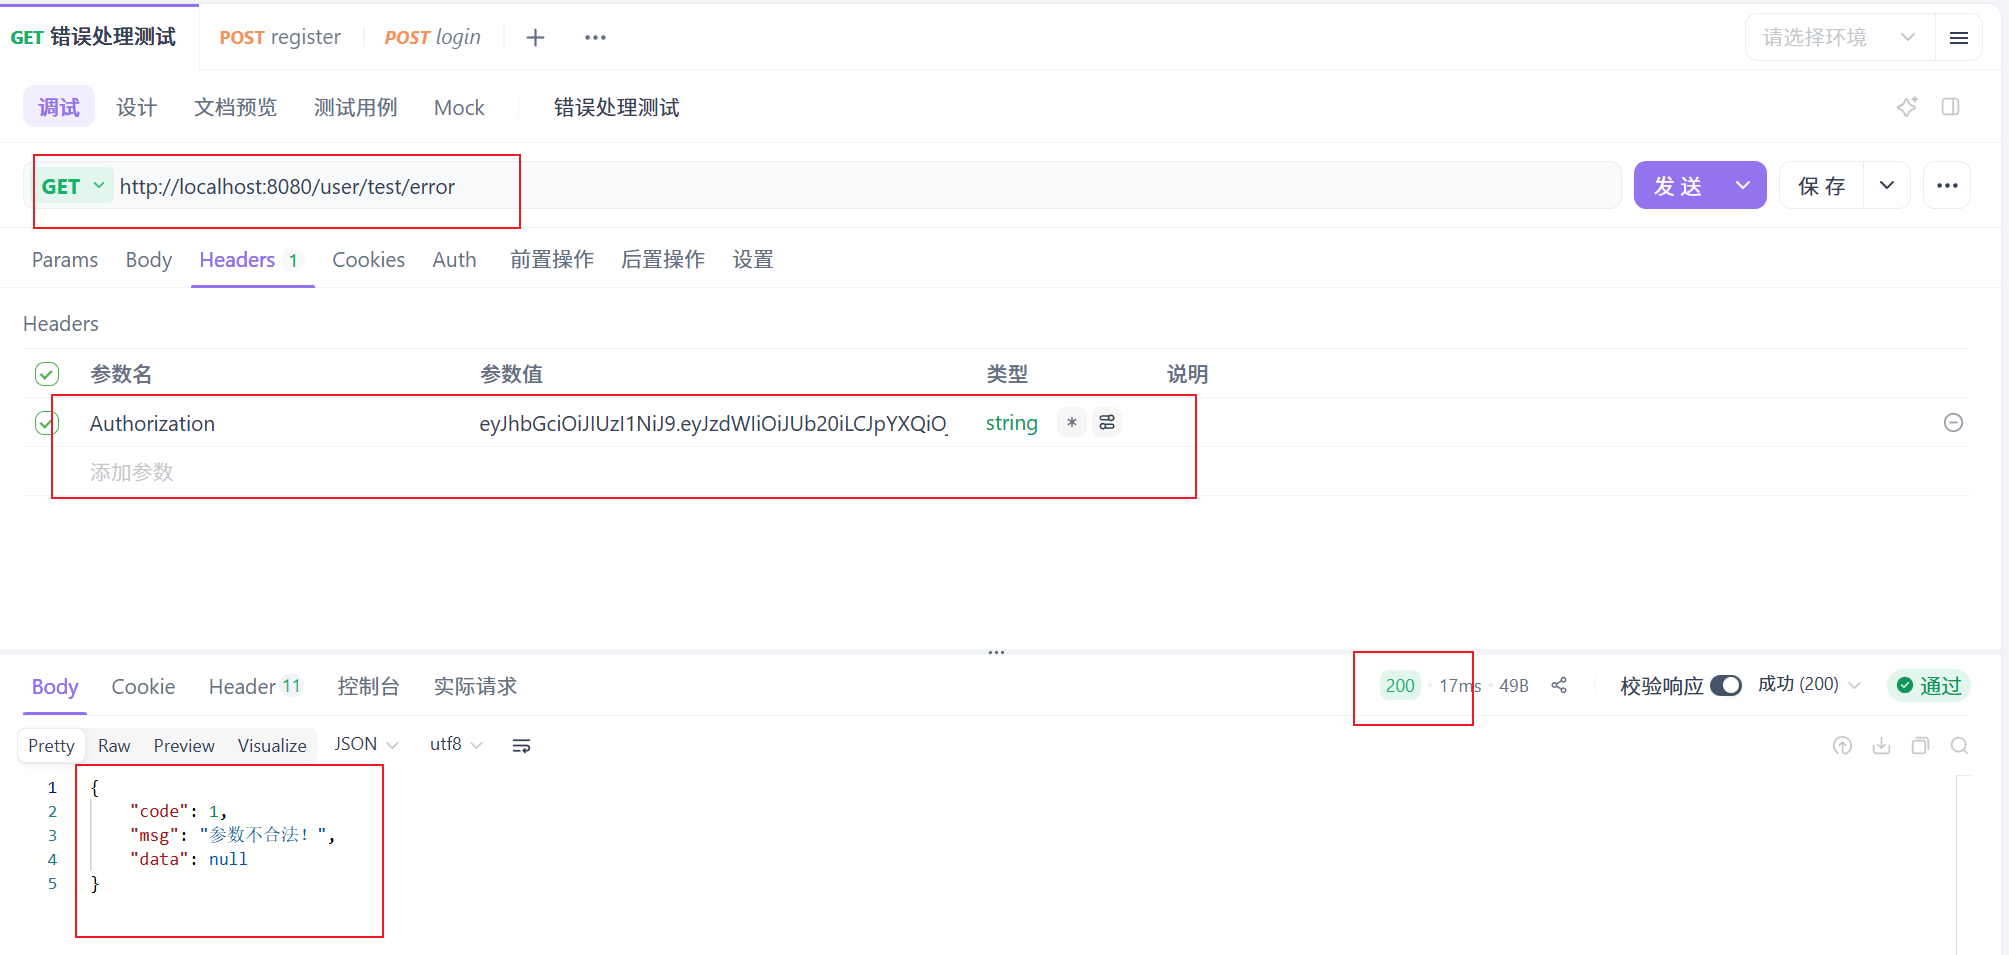The image size is (2009, 955).
Task: Click the 通过 validation result badge
Action: tap(1929, 685)
